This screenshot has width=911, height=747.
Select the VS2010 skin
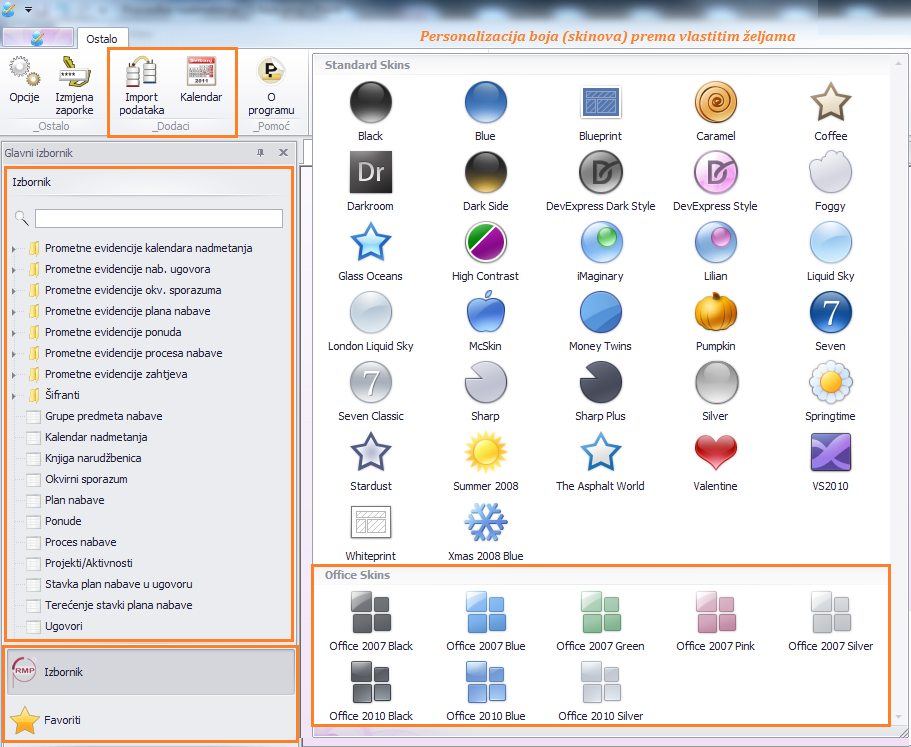coord(830,461)
